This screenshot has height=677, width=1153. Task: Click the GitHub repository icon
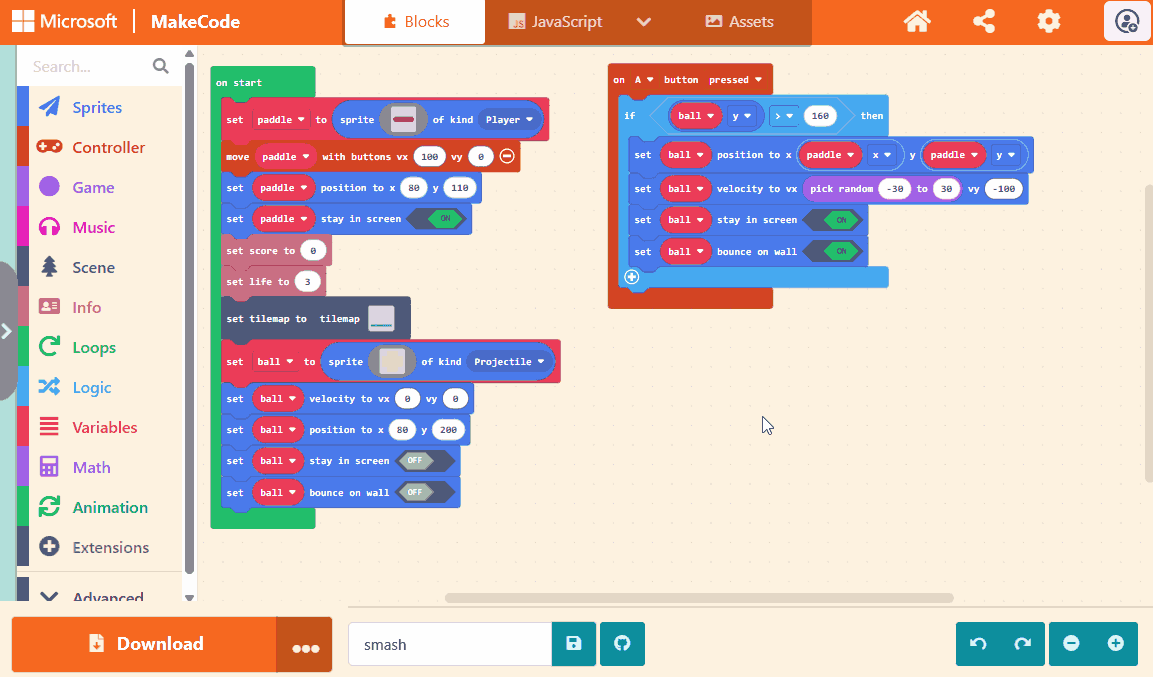tap(622, 644)
